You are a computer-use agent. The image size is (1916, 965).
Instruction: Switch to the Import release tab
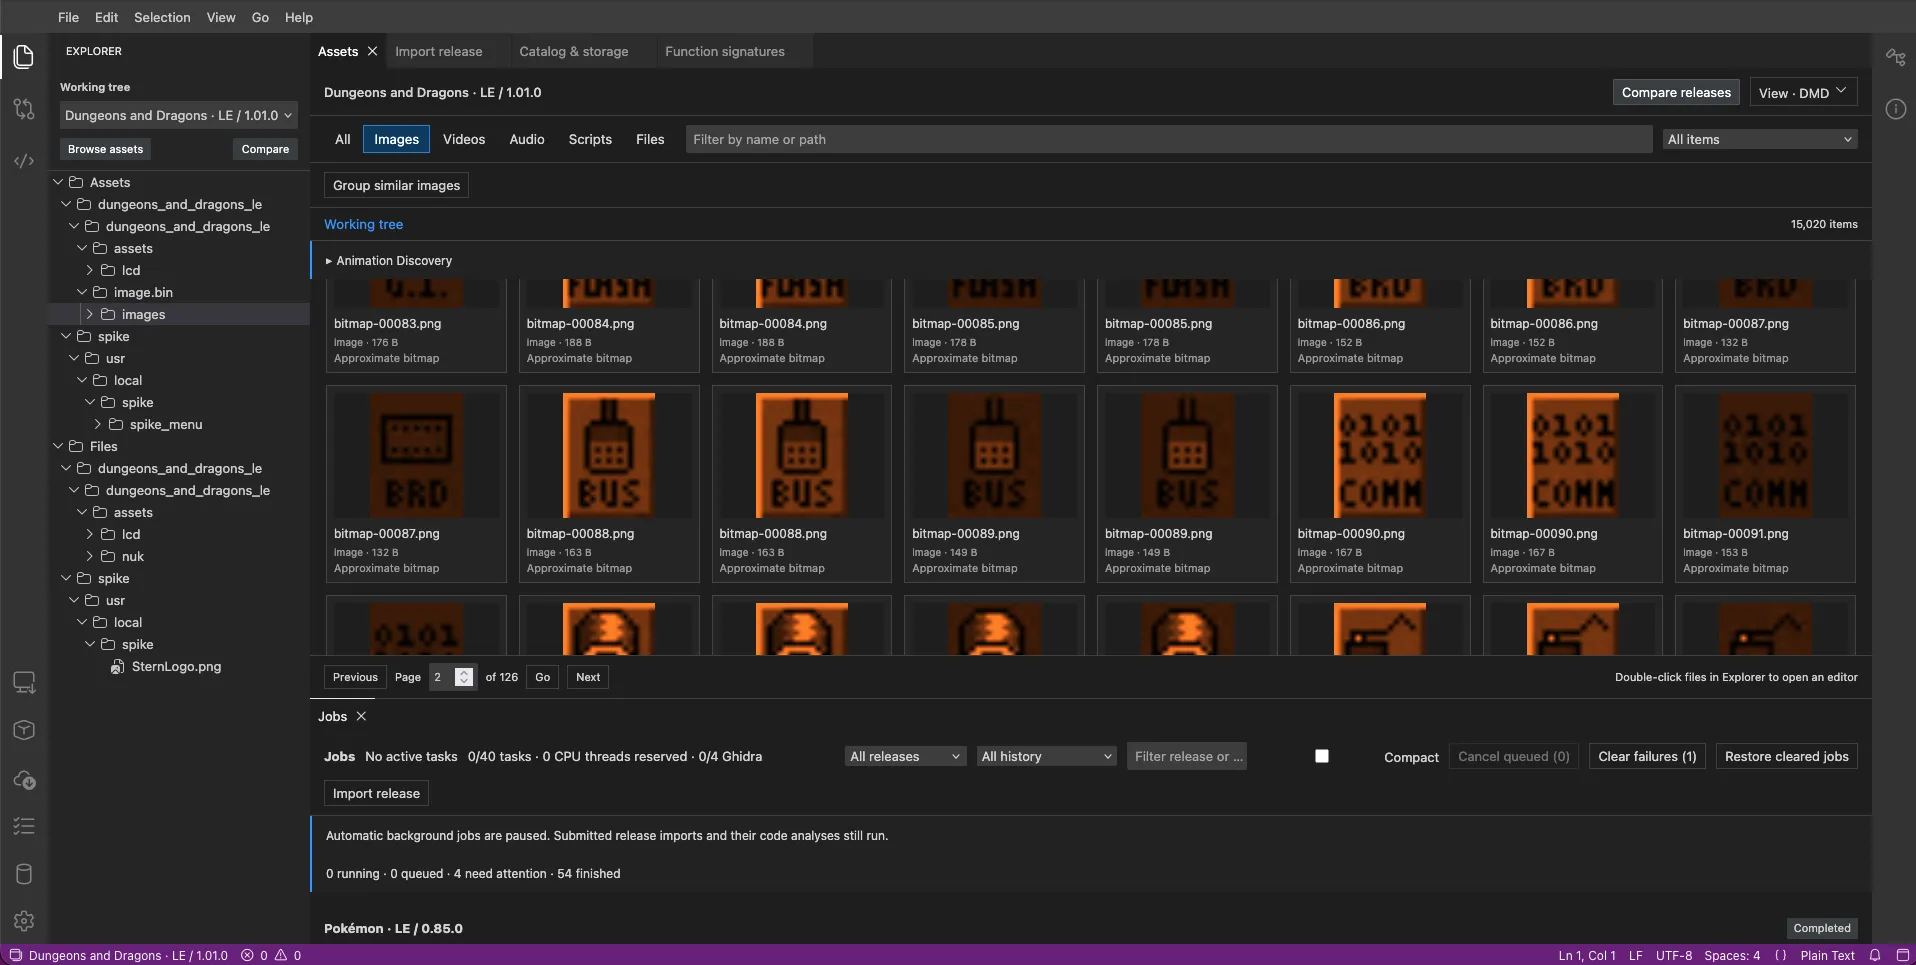click(x=438, y=51)
